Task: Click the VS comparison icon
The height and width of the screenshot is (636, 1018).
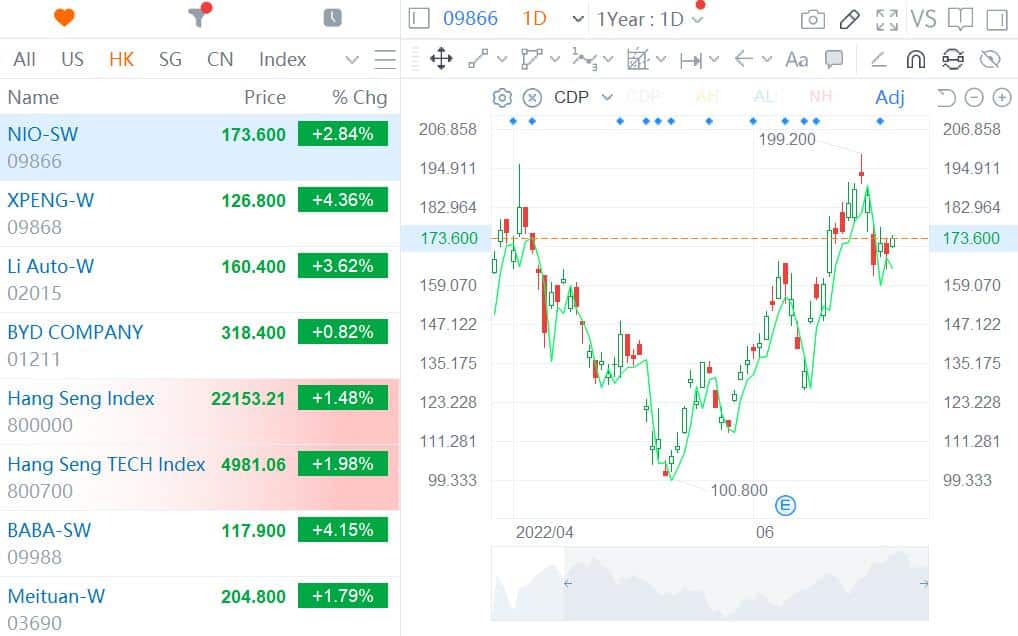Action: (925, 18)
